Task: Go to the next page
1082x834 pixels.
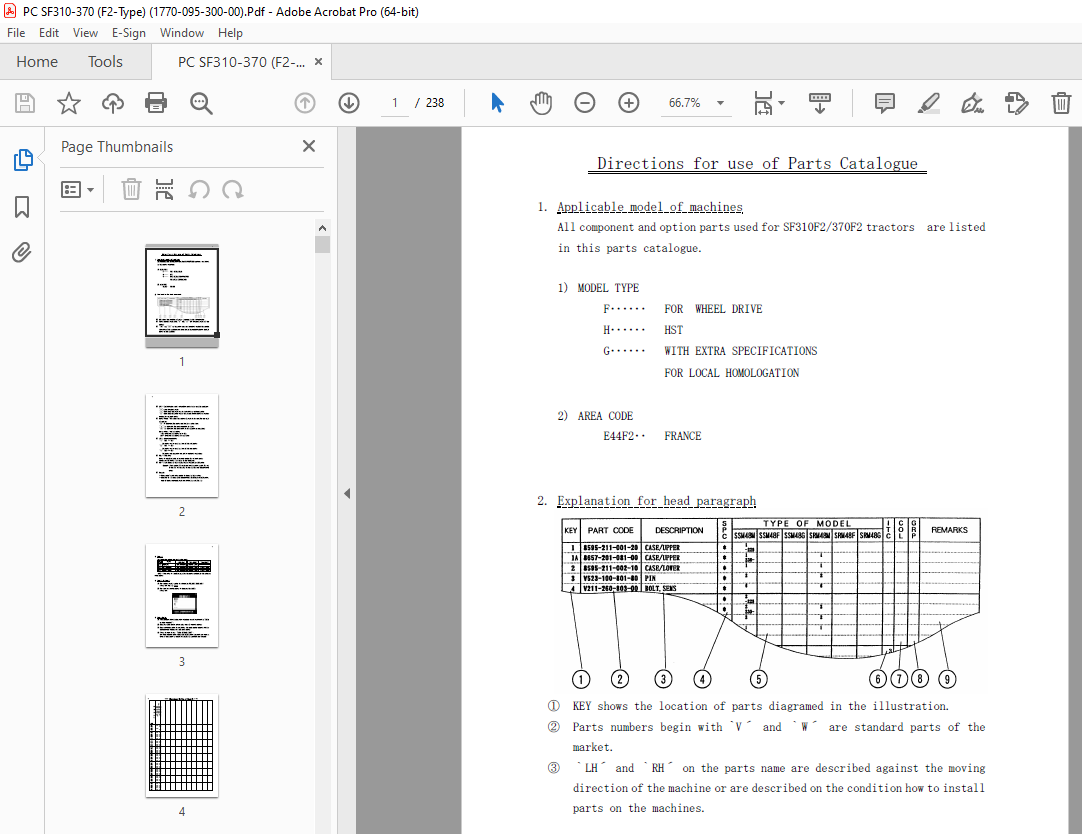Action: (349, 103)
